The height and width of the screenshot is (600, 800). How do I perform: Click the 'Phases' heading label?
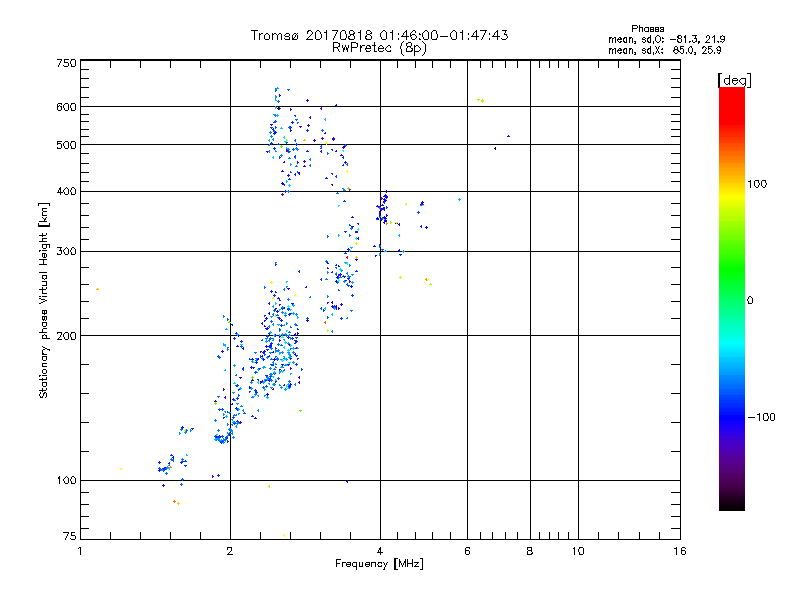coord(647,29)
